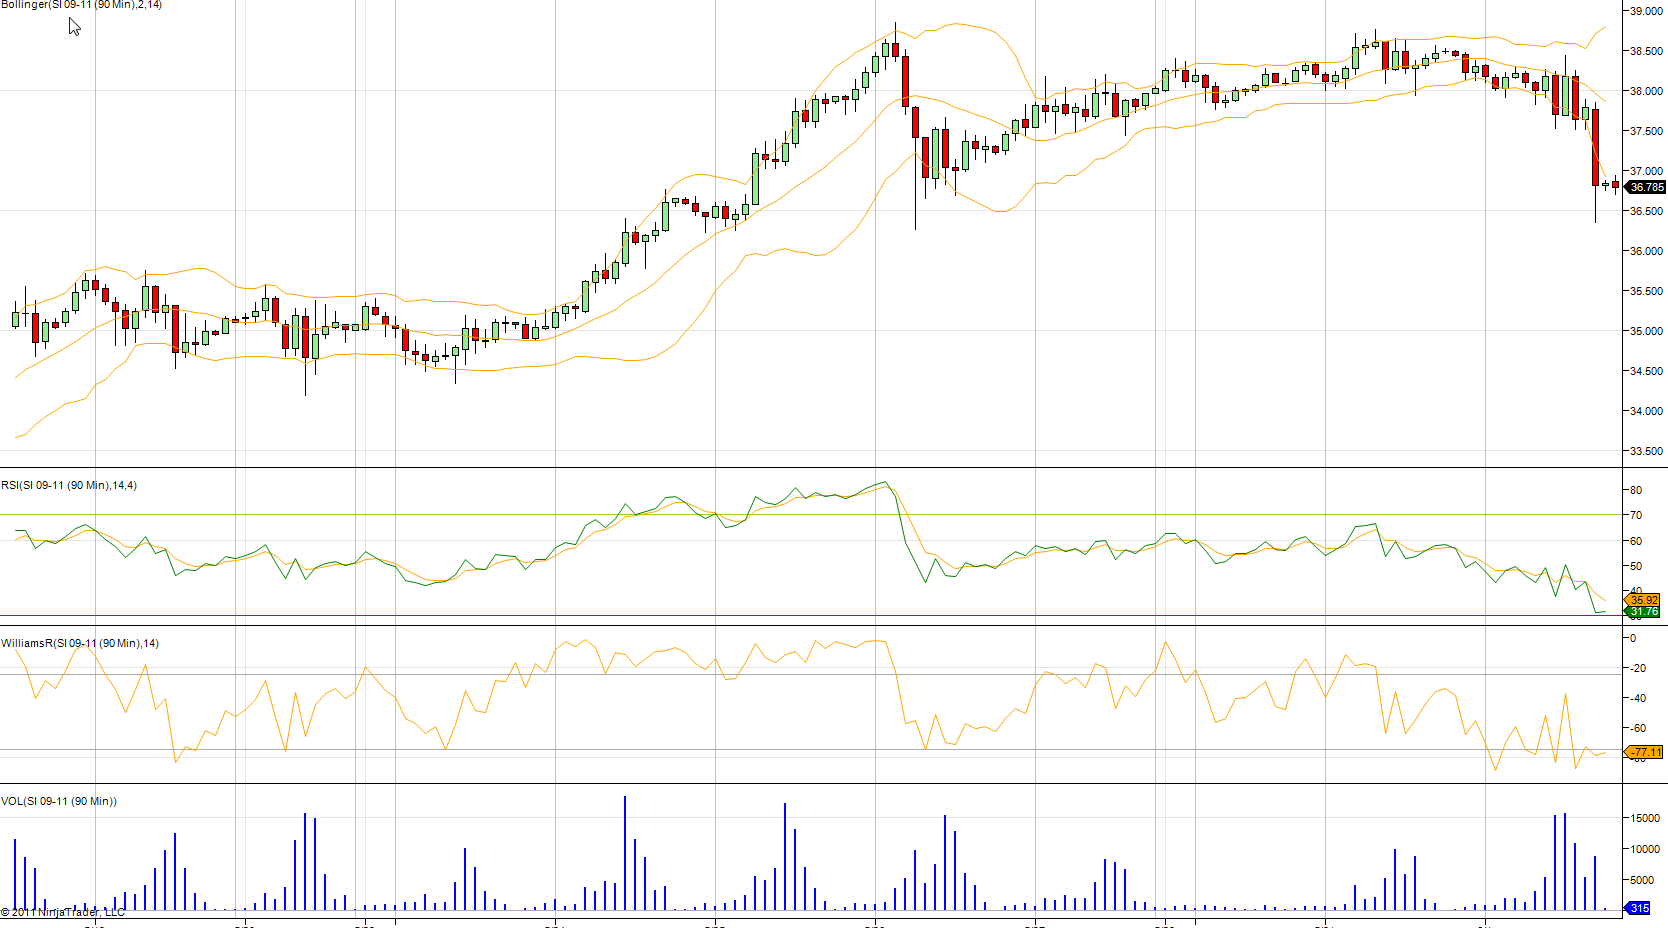Click the WilliamsR axis value 0

click(x=1633, y=638)
